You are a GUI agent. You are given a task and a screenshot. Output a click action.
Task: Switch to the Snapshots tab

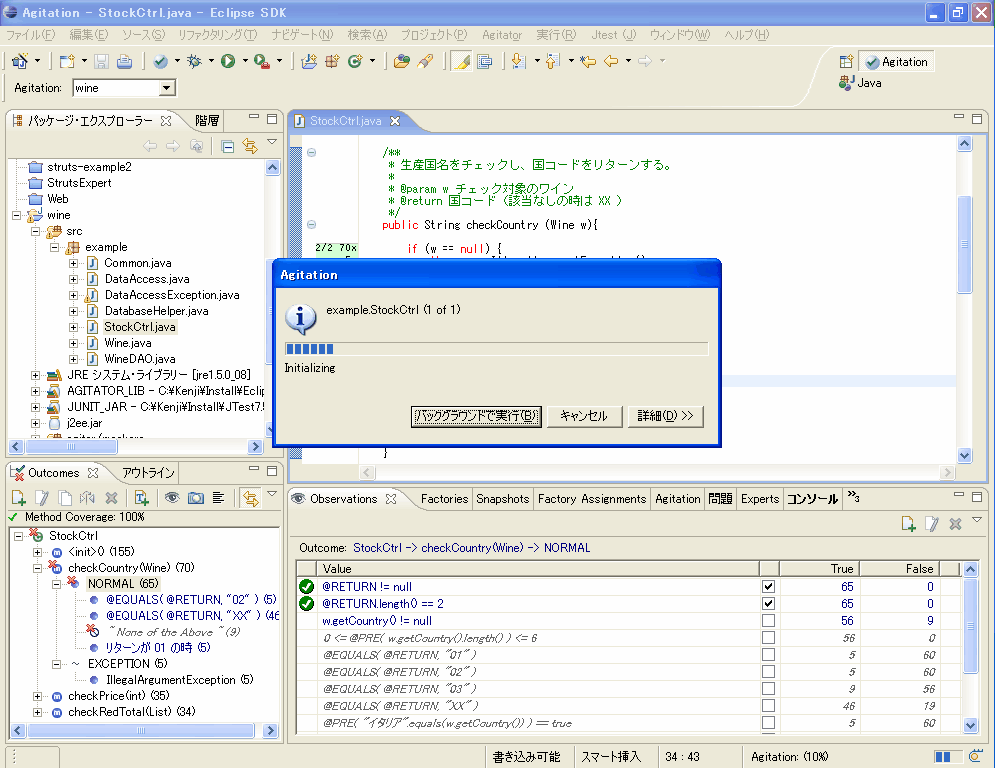[x=503, y=499]
